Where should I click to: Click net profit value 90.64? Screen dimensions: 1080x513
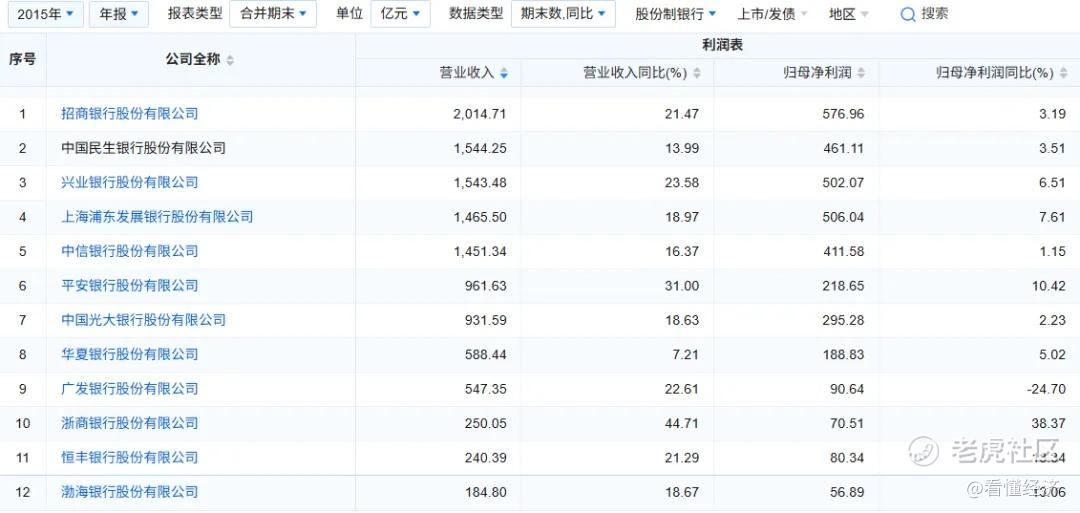847,389
